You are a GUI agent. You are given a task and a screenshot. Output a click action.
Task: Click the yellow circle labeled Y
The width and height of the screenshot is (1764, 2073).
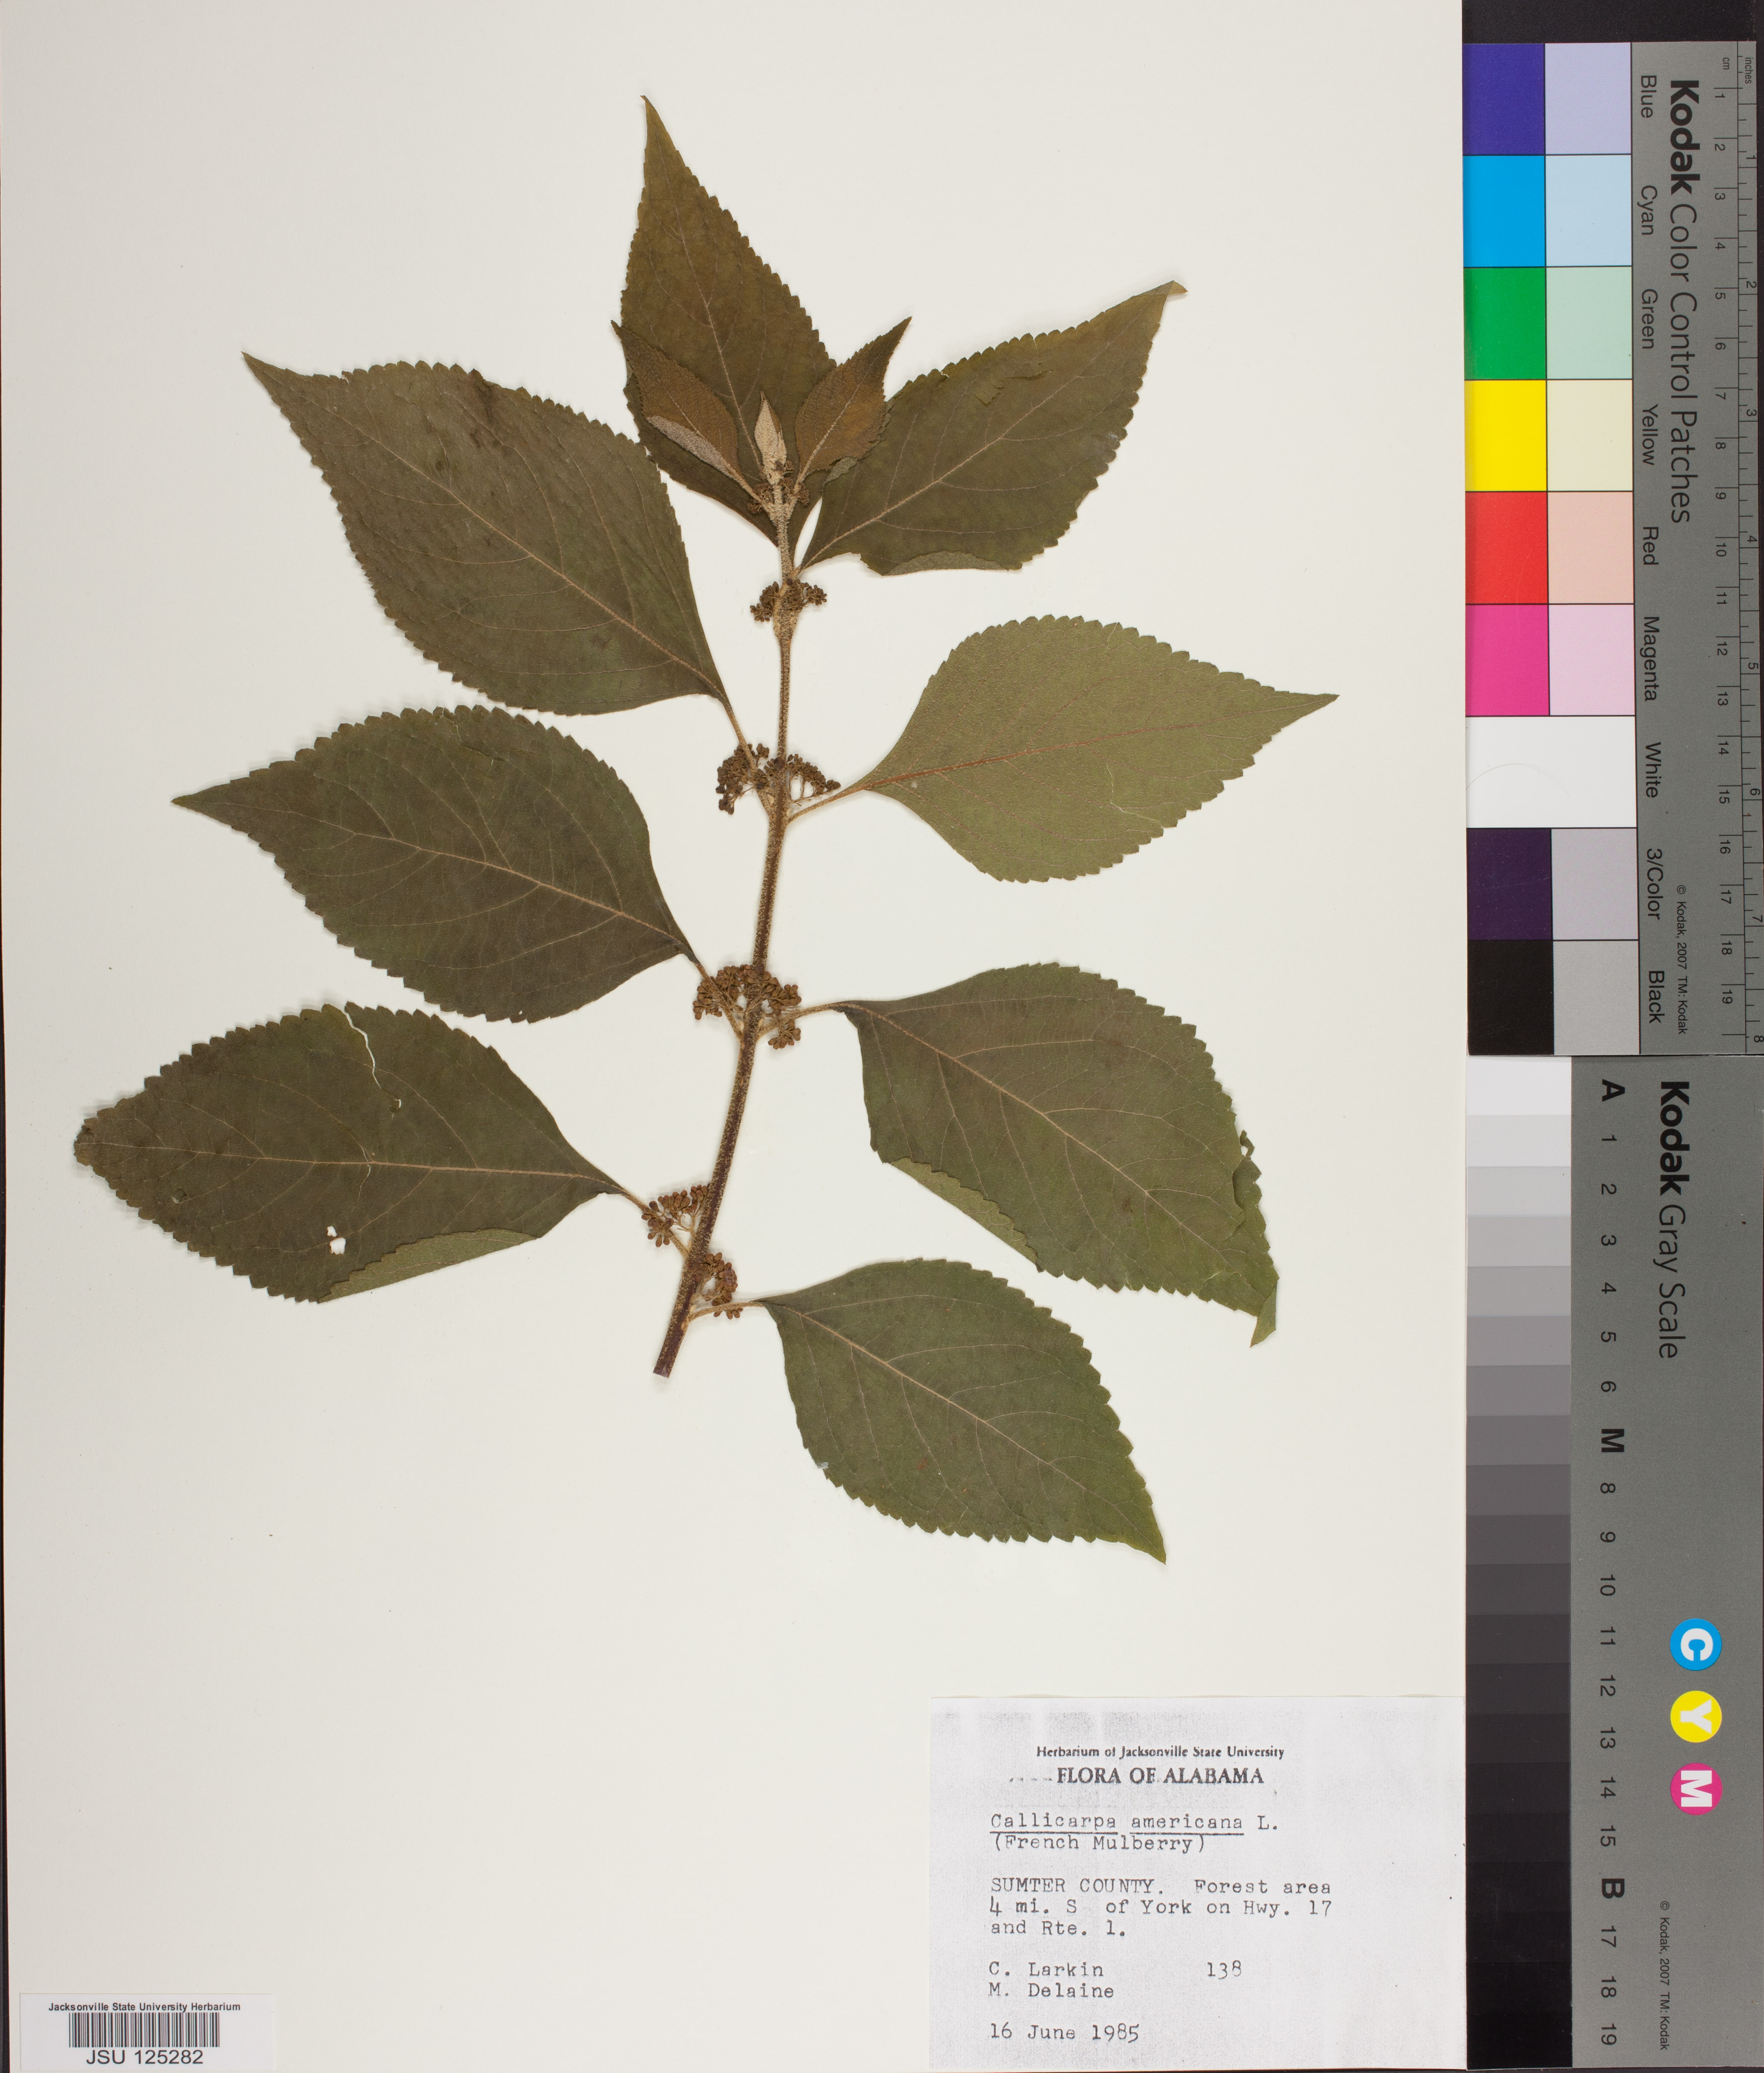coord(1696,1717)
